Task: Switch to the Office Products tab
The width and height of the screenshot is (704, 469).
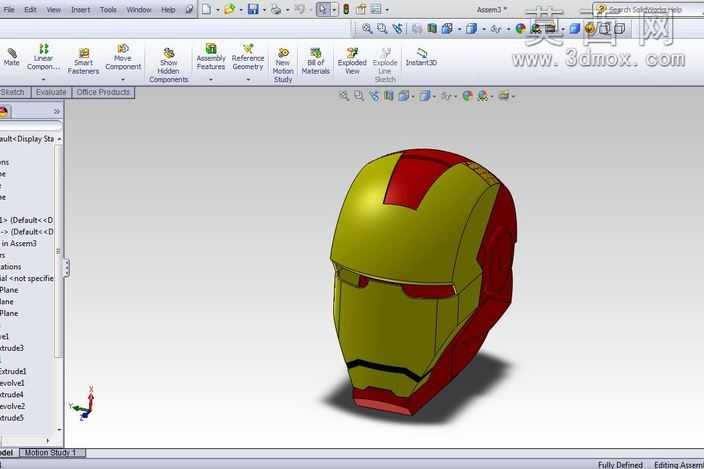Action: pos(103,92)
